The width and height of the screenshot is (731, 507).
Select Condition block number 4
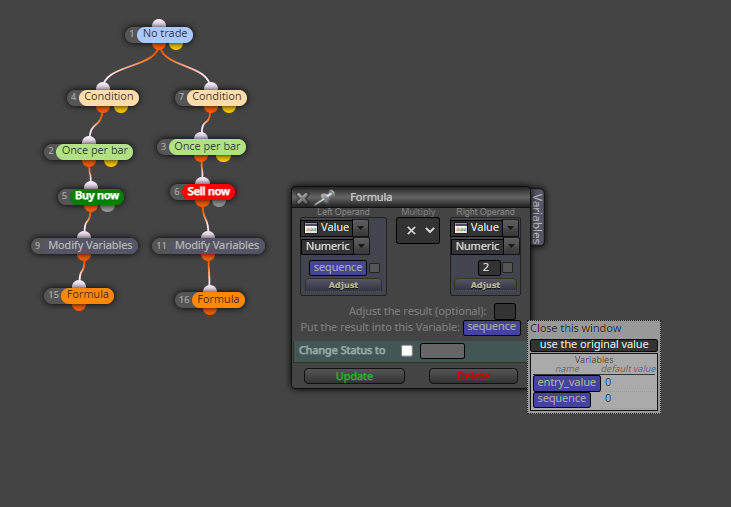coord(109,97)
